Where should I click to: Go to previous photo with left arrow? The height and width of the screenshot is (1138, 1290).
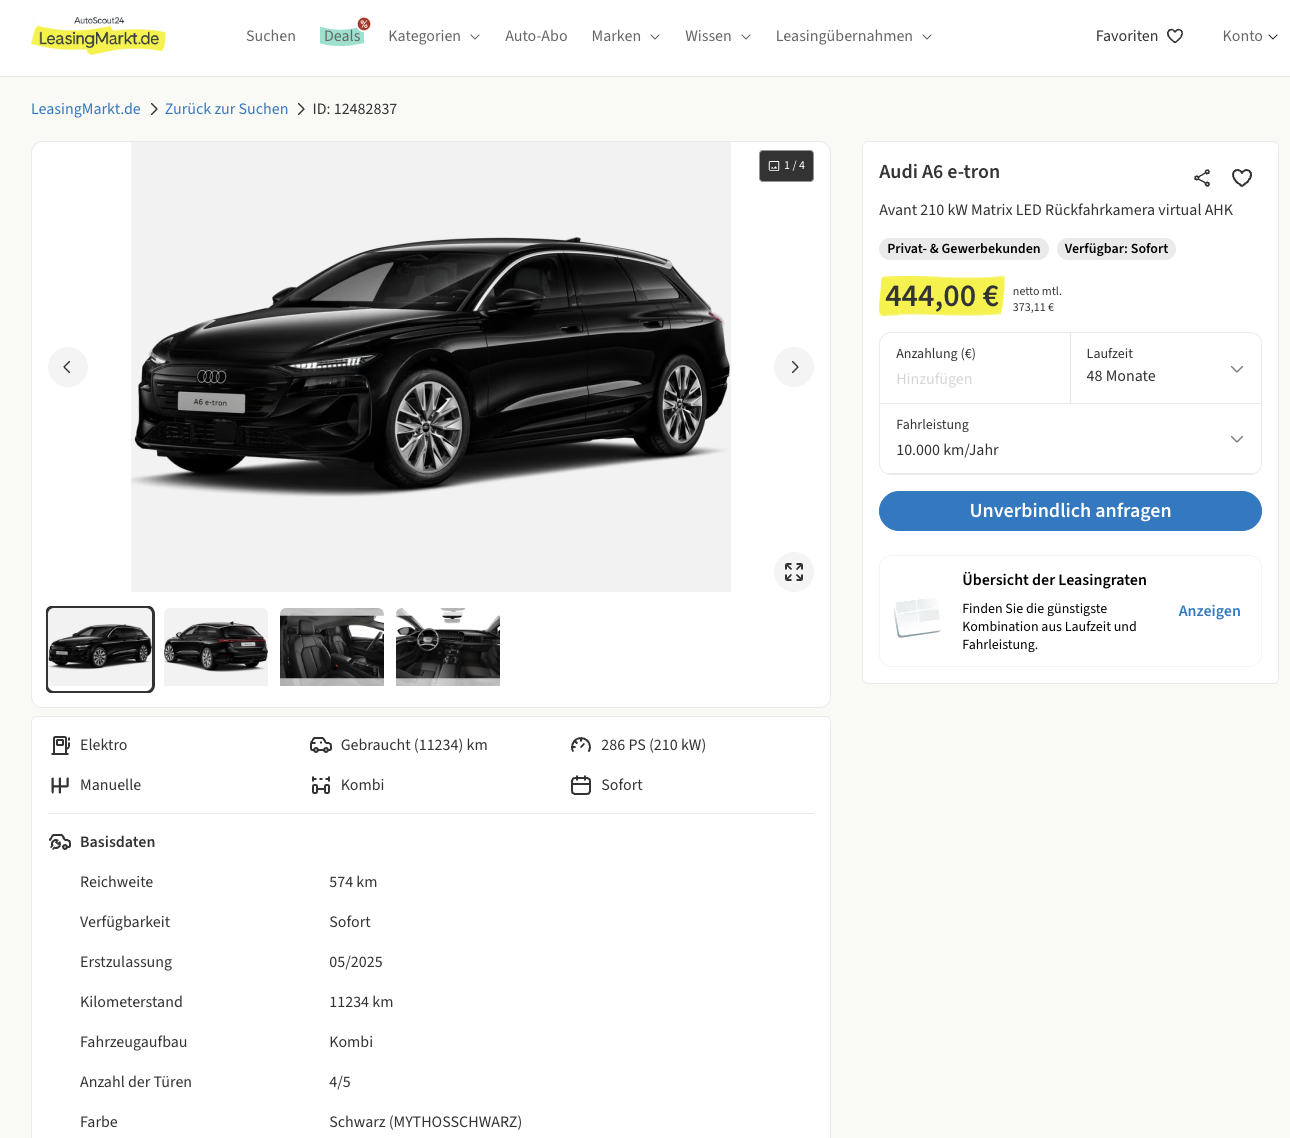68,367
